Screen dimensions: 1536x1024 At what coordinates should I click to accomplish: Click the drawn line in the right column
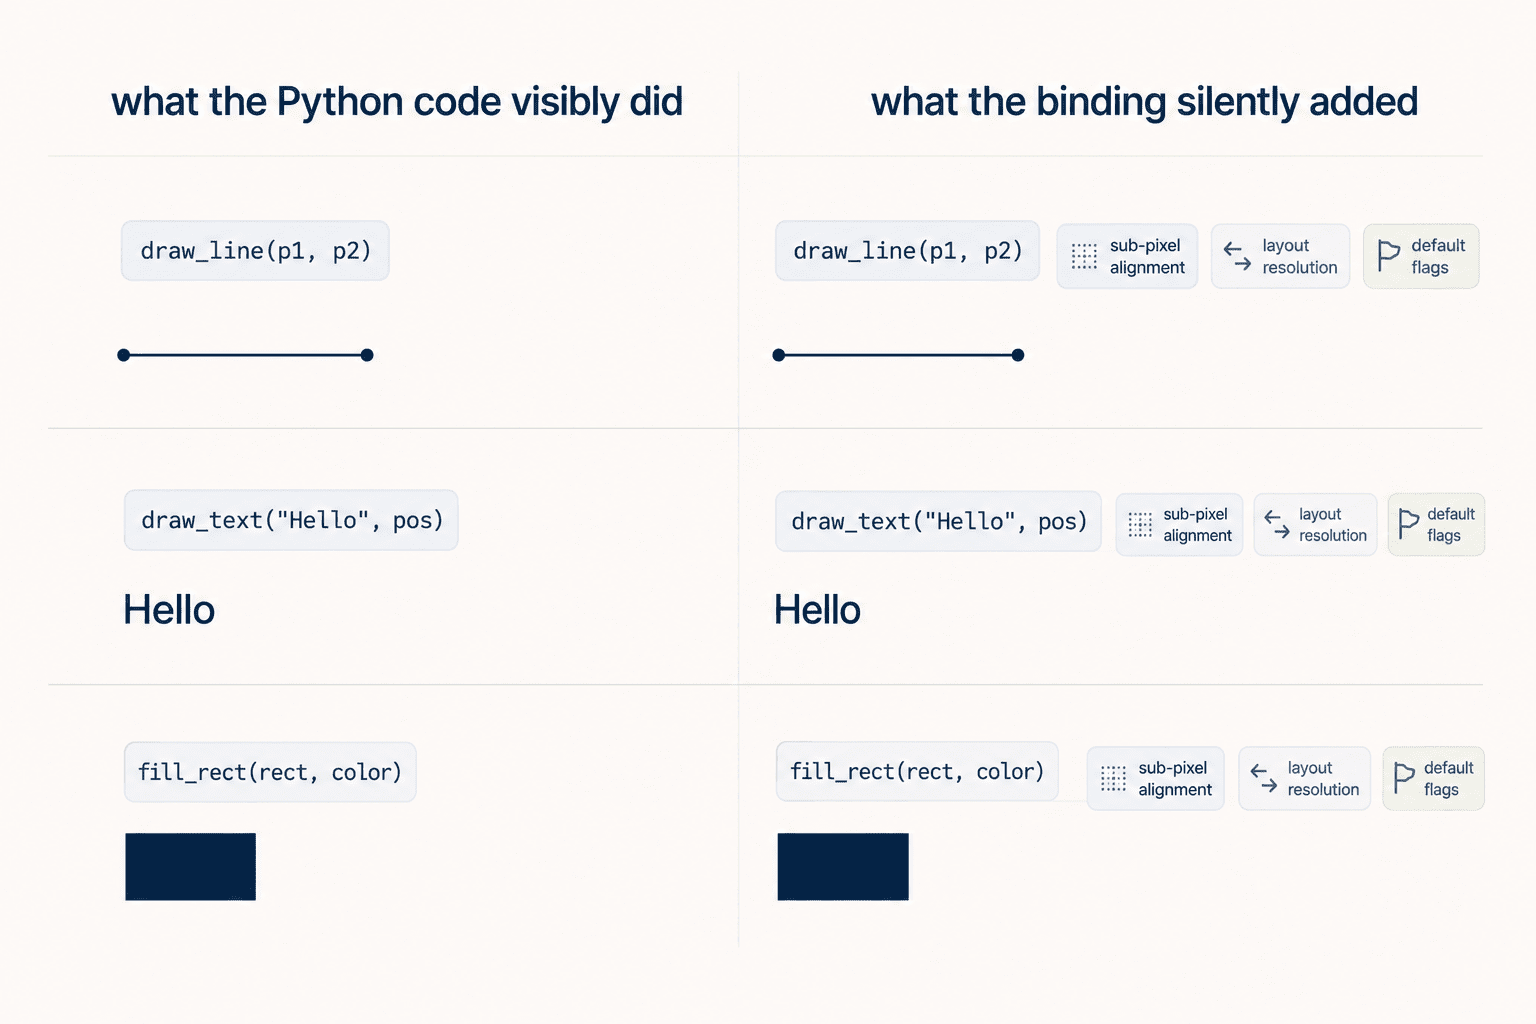[x=898, y=355]
